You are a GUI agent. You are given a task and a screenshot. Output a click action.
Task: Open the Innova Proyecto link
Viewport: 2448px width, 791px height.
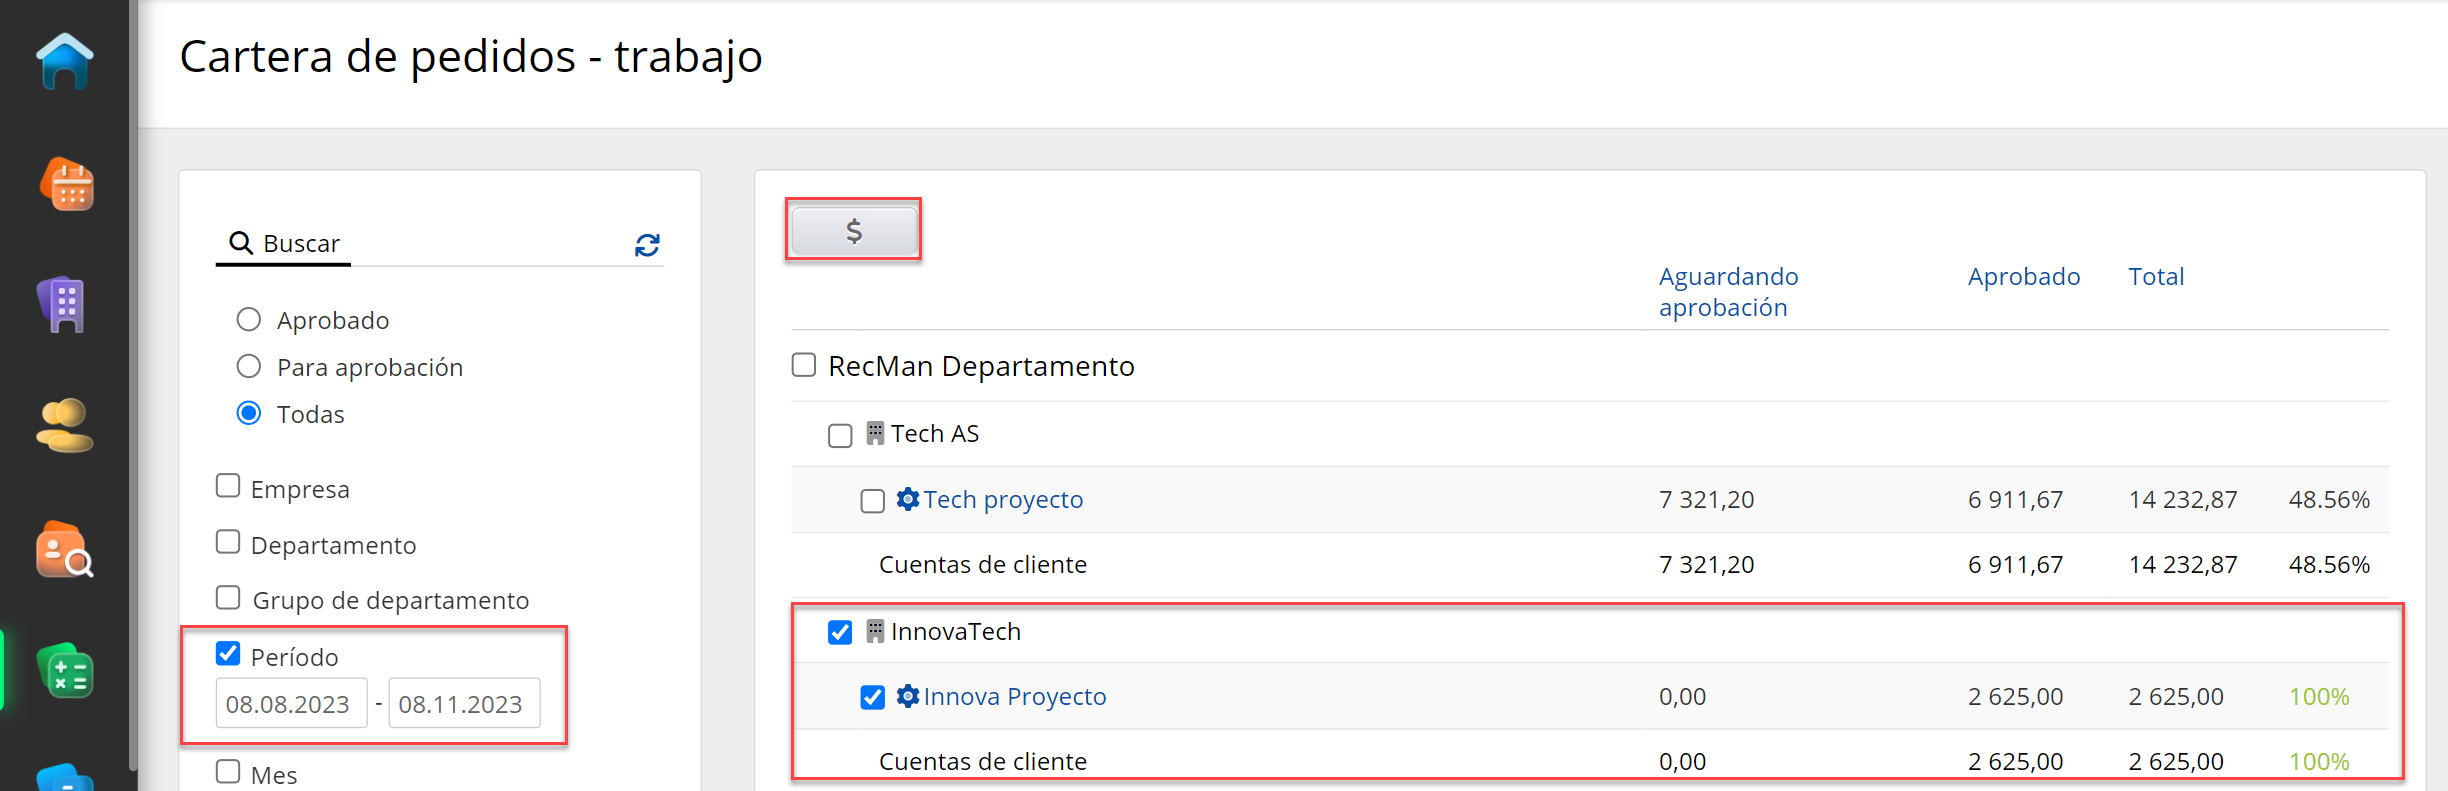1014,697
